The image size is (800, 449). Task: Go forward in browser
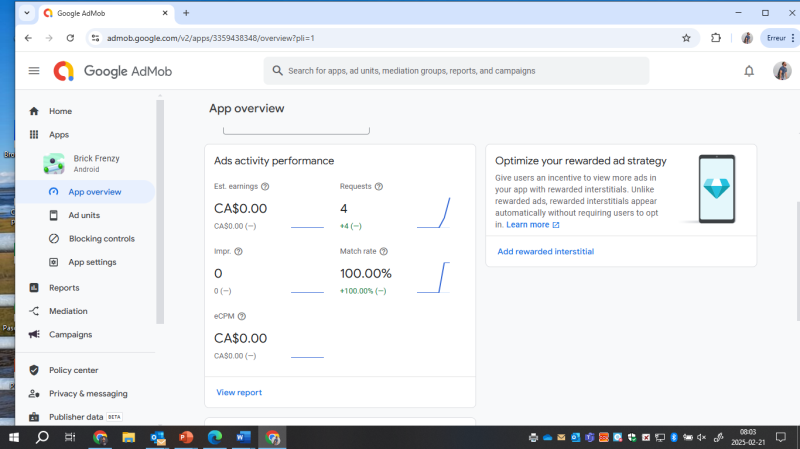(49, 38)
